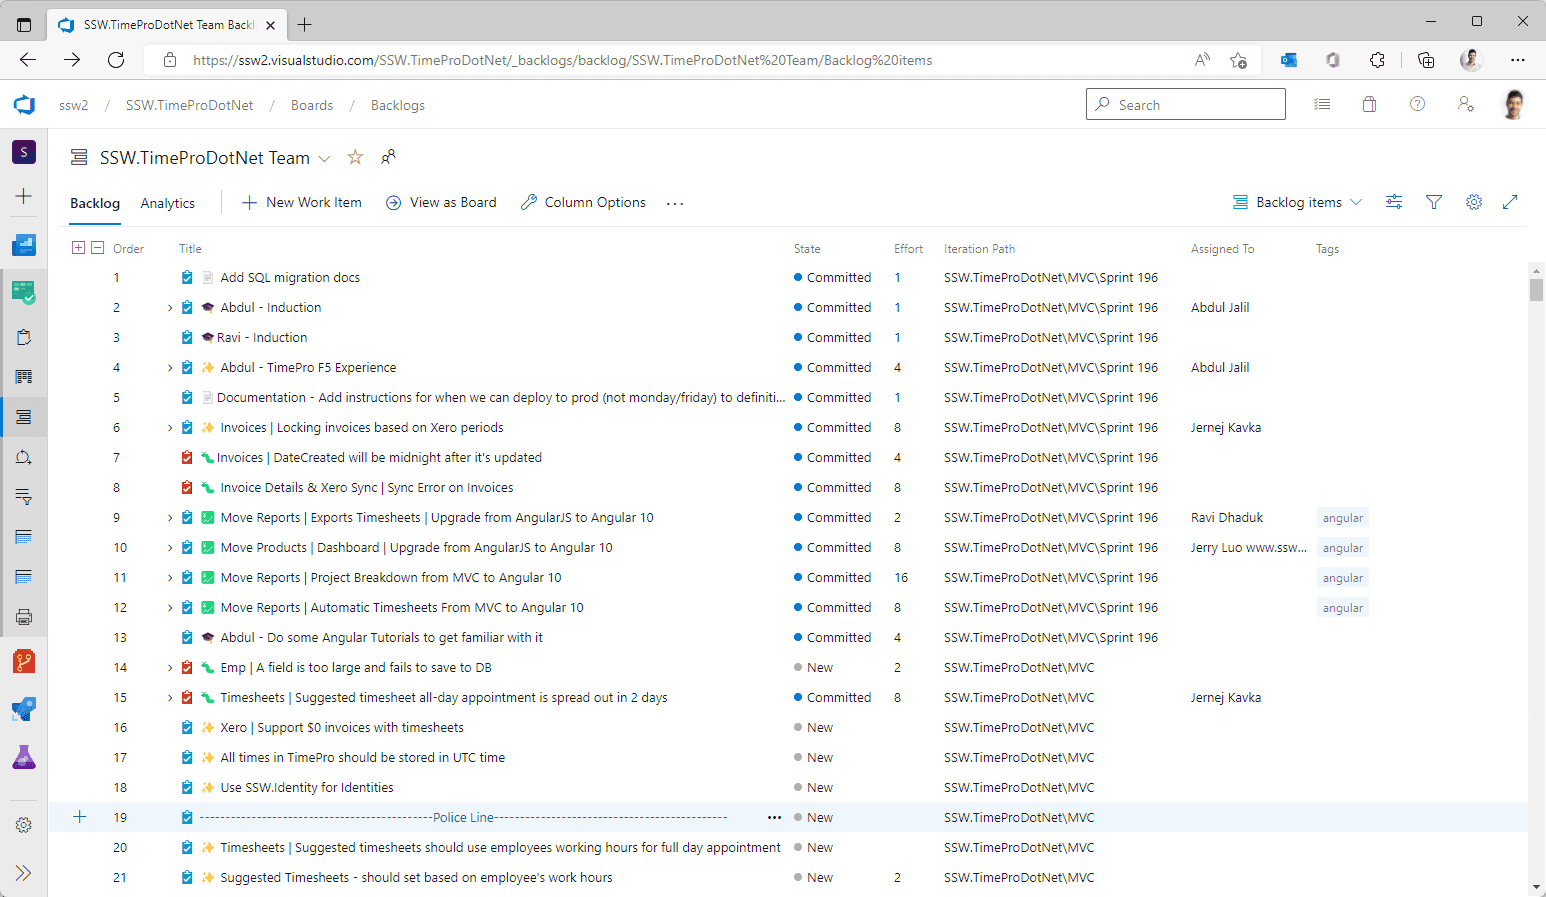Expand the Abdul - Induction row

tap(170, 308)
